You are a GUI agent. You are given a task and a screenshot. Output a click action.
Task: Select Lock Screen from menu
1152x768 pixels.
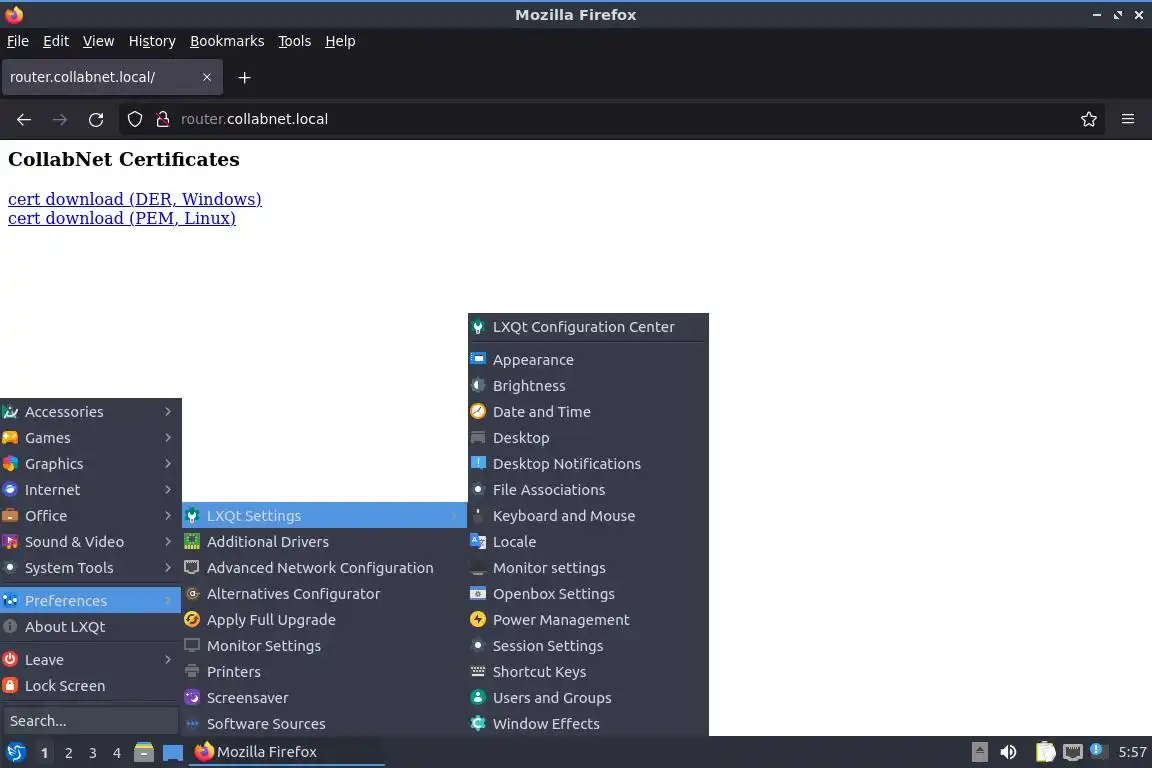90,686
